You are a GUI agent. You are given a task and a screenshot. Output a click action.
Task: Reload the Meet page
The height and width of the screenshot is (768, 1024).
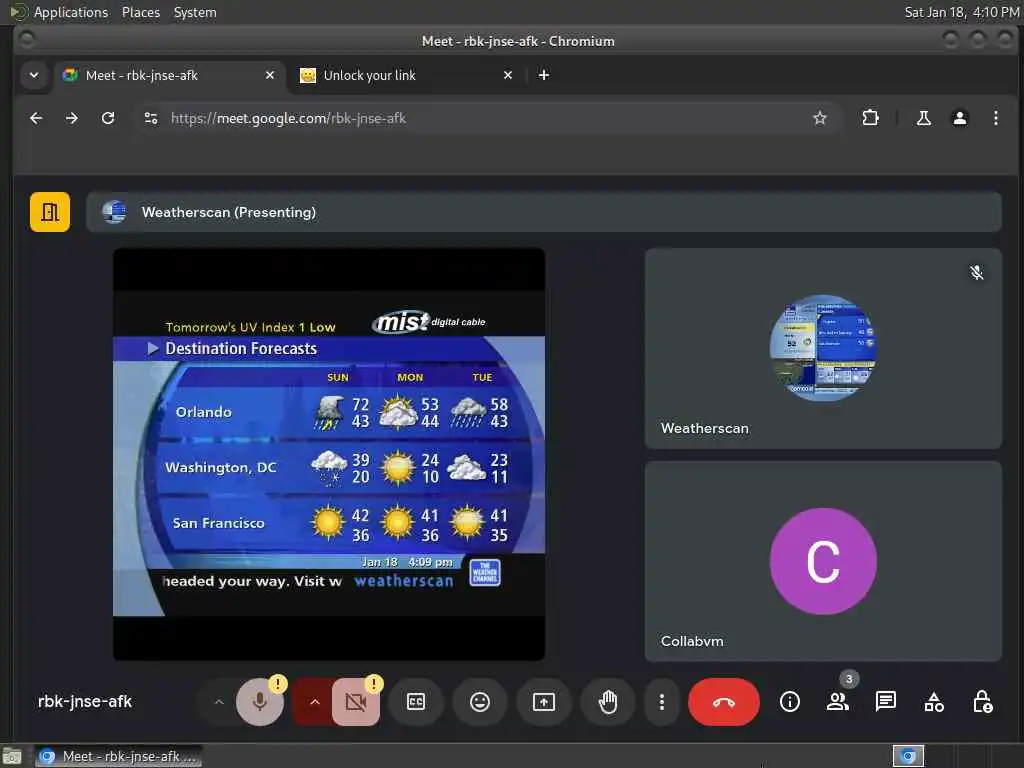(108, 118)
